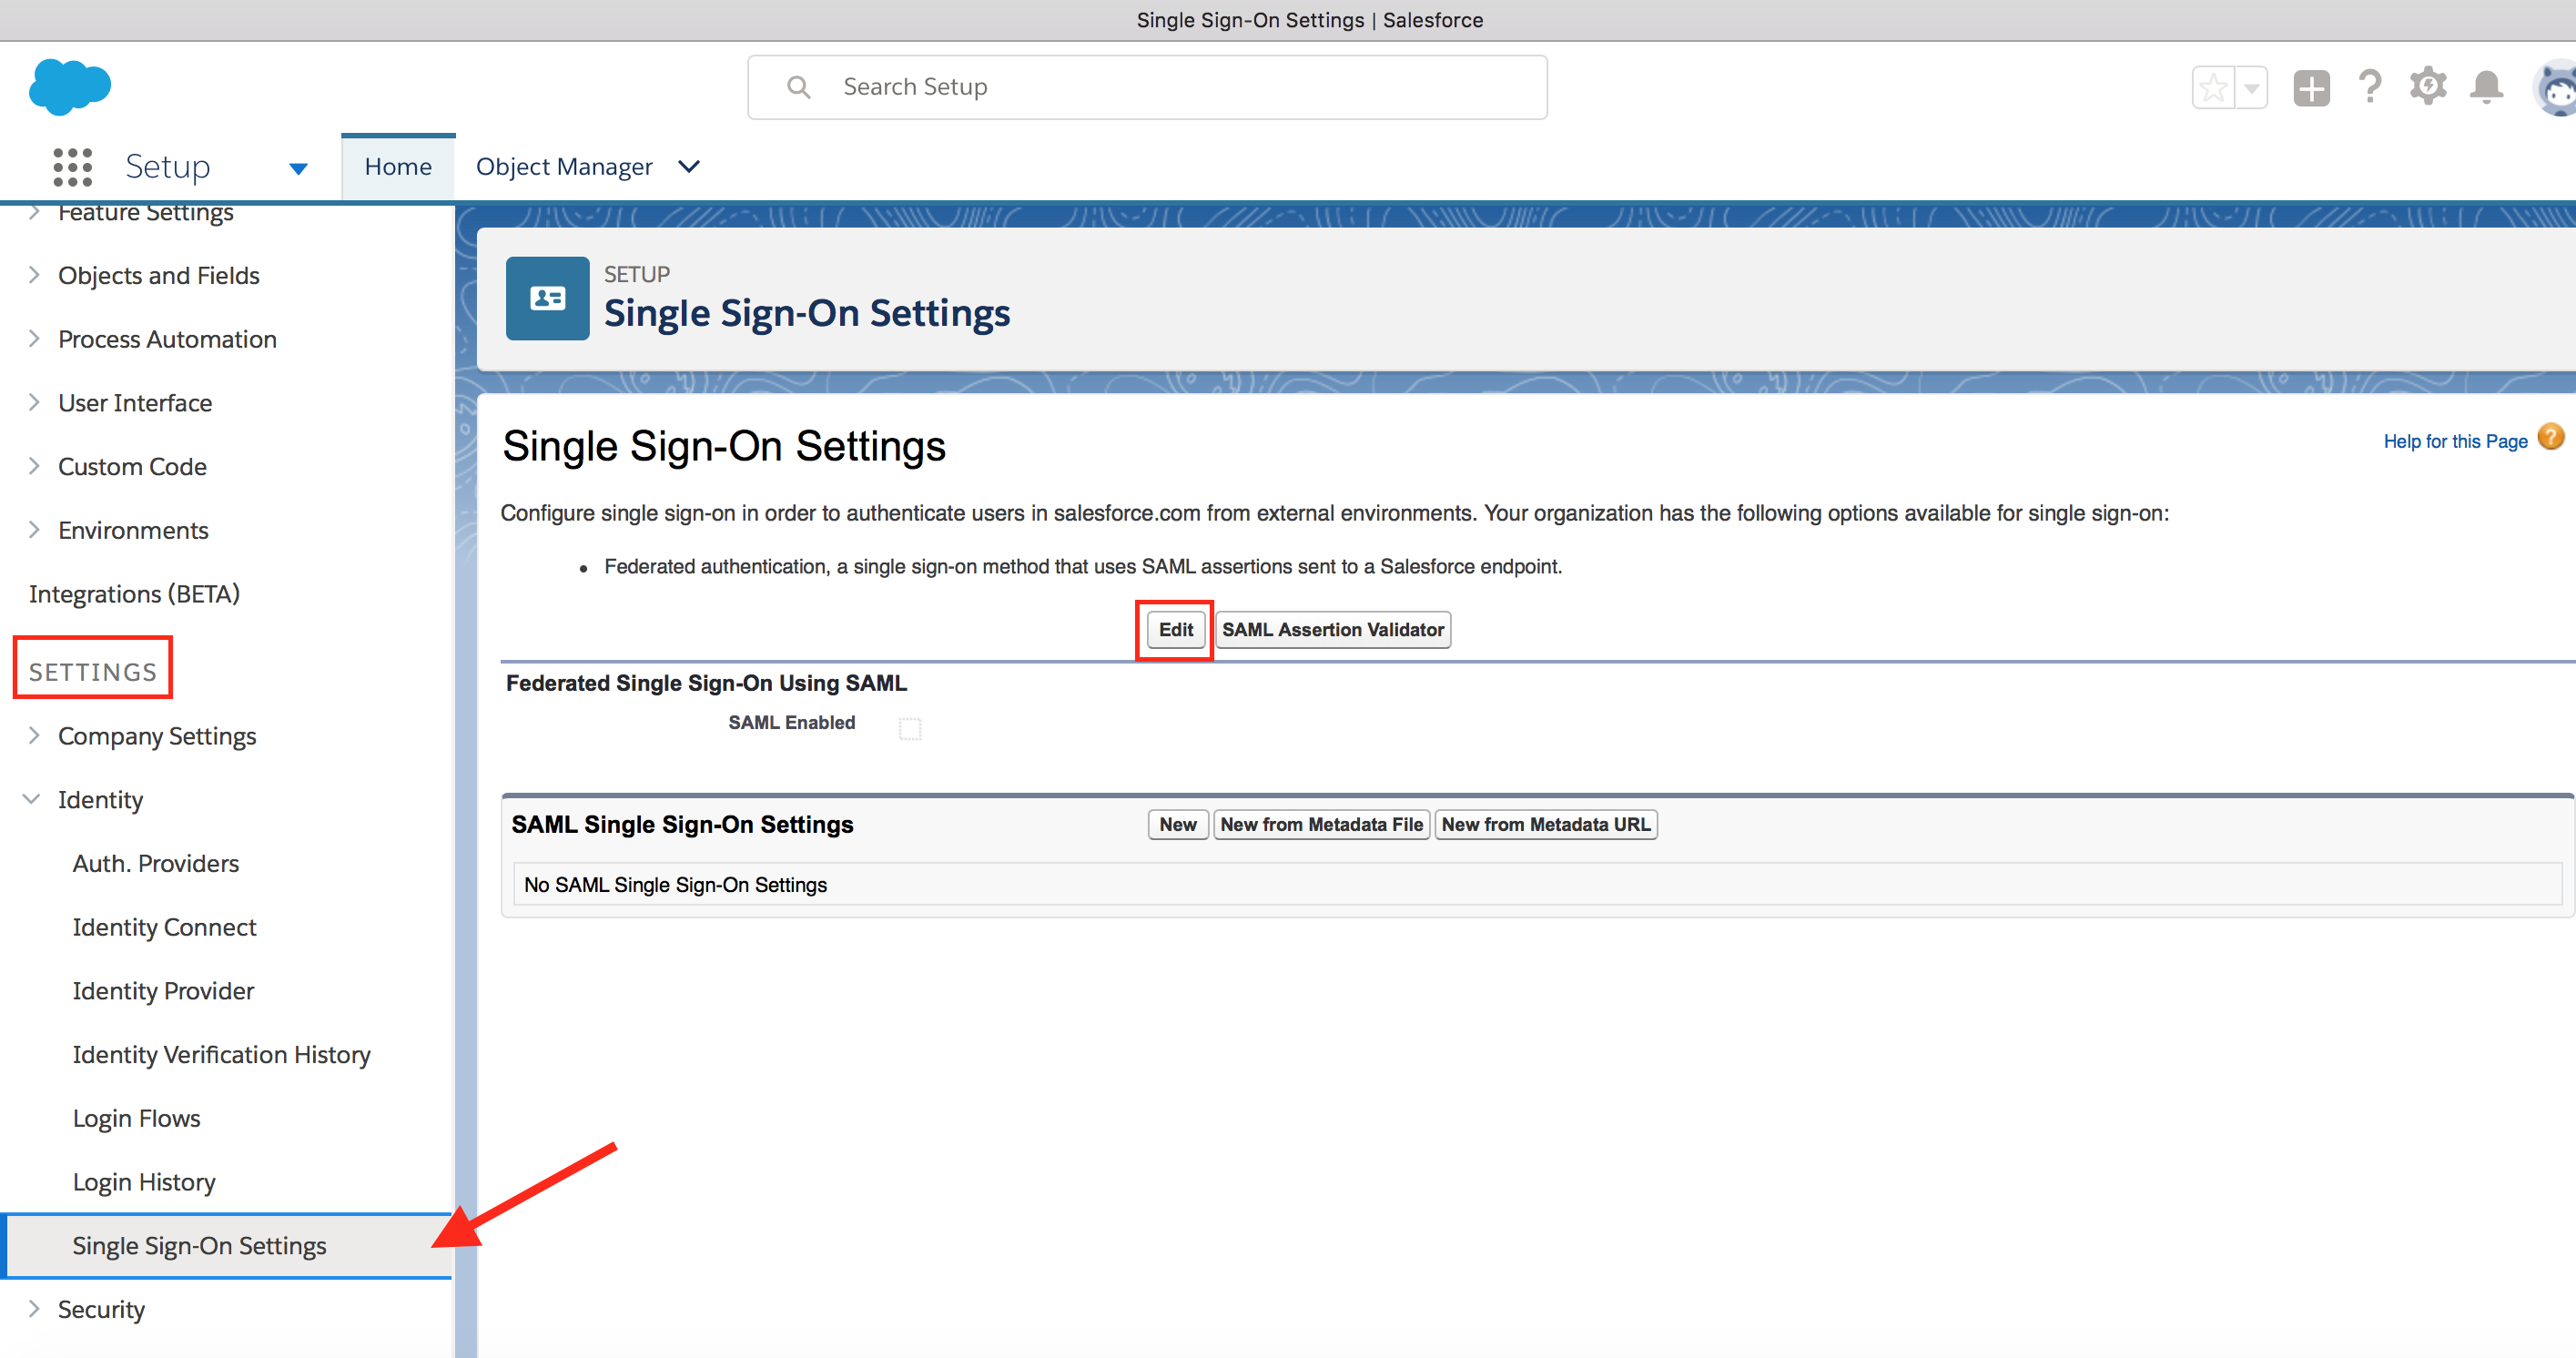Switch to the Home tab
This screenshot has width=2576, height=1358.
398,167
